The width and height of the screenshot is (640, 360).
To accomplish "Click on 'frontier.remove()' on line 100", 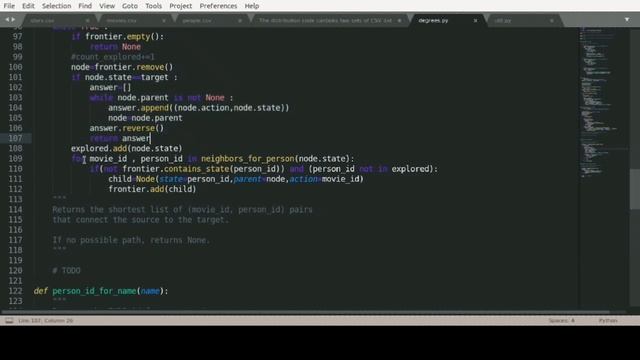I will [134, 67].
